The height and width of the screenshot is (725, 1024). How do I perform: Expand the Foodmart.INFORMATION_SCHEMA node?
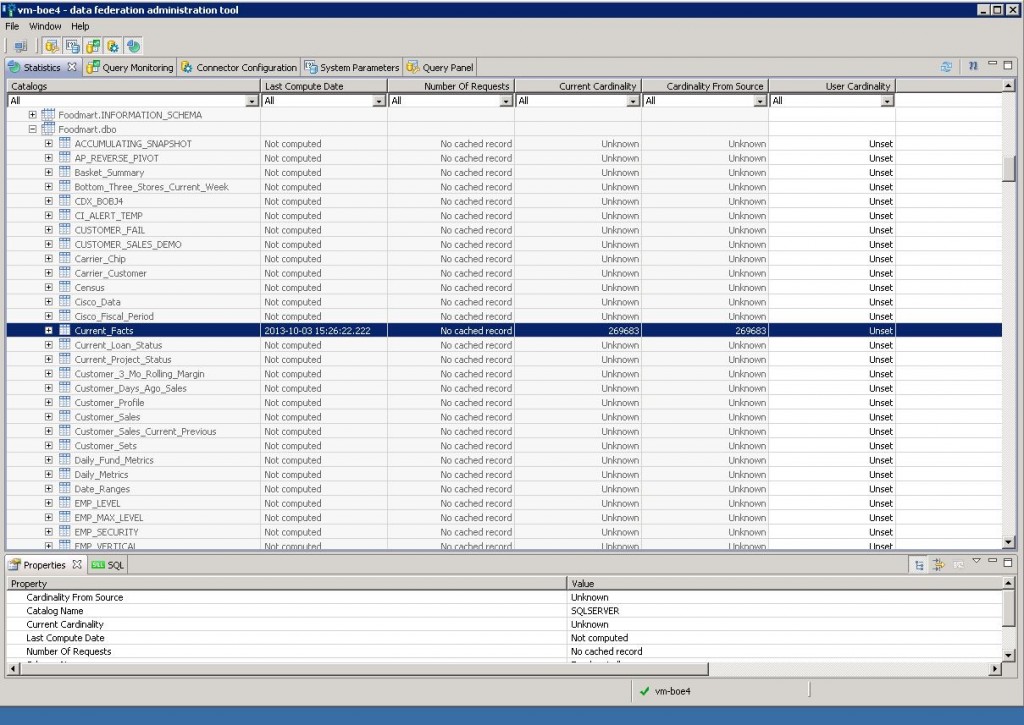click(x=33, y=114)
